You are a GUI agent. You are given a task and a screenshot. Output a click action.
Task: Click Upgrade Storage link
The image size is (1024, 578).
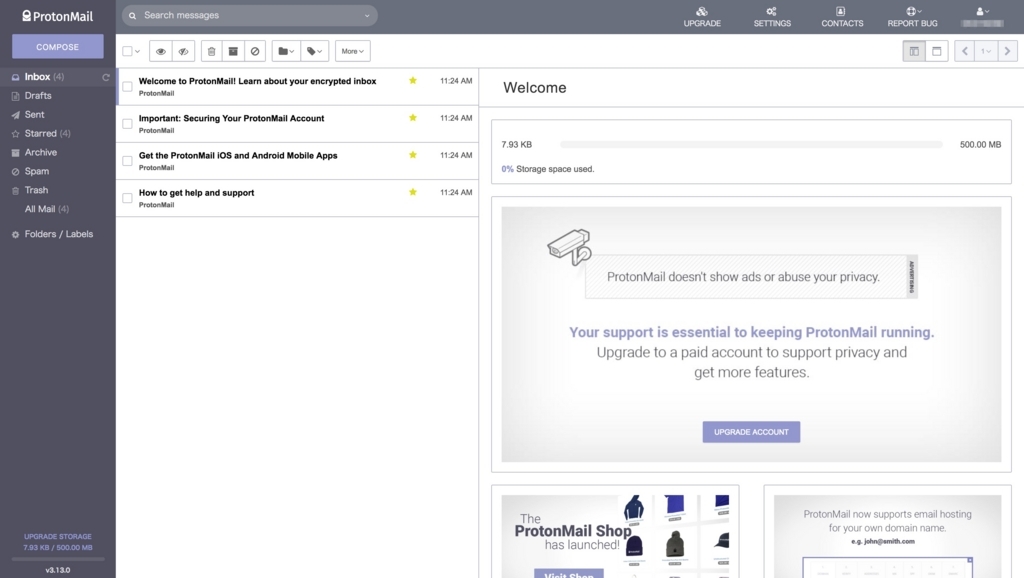pyautogui.click(x=57, y=536)
